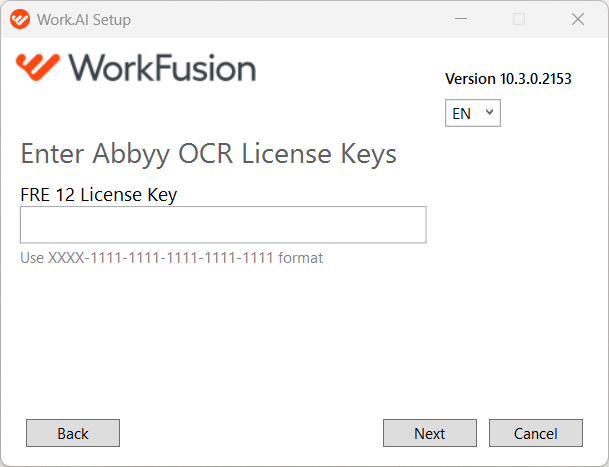Image resolution: width=609 pixels, height=467 pixels.
Task: Open the EN language dropdown
Action: pos(473,113)
